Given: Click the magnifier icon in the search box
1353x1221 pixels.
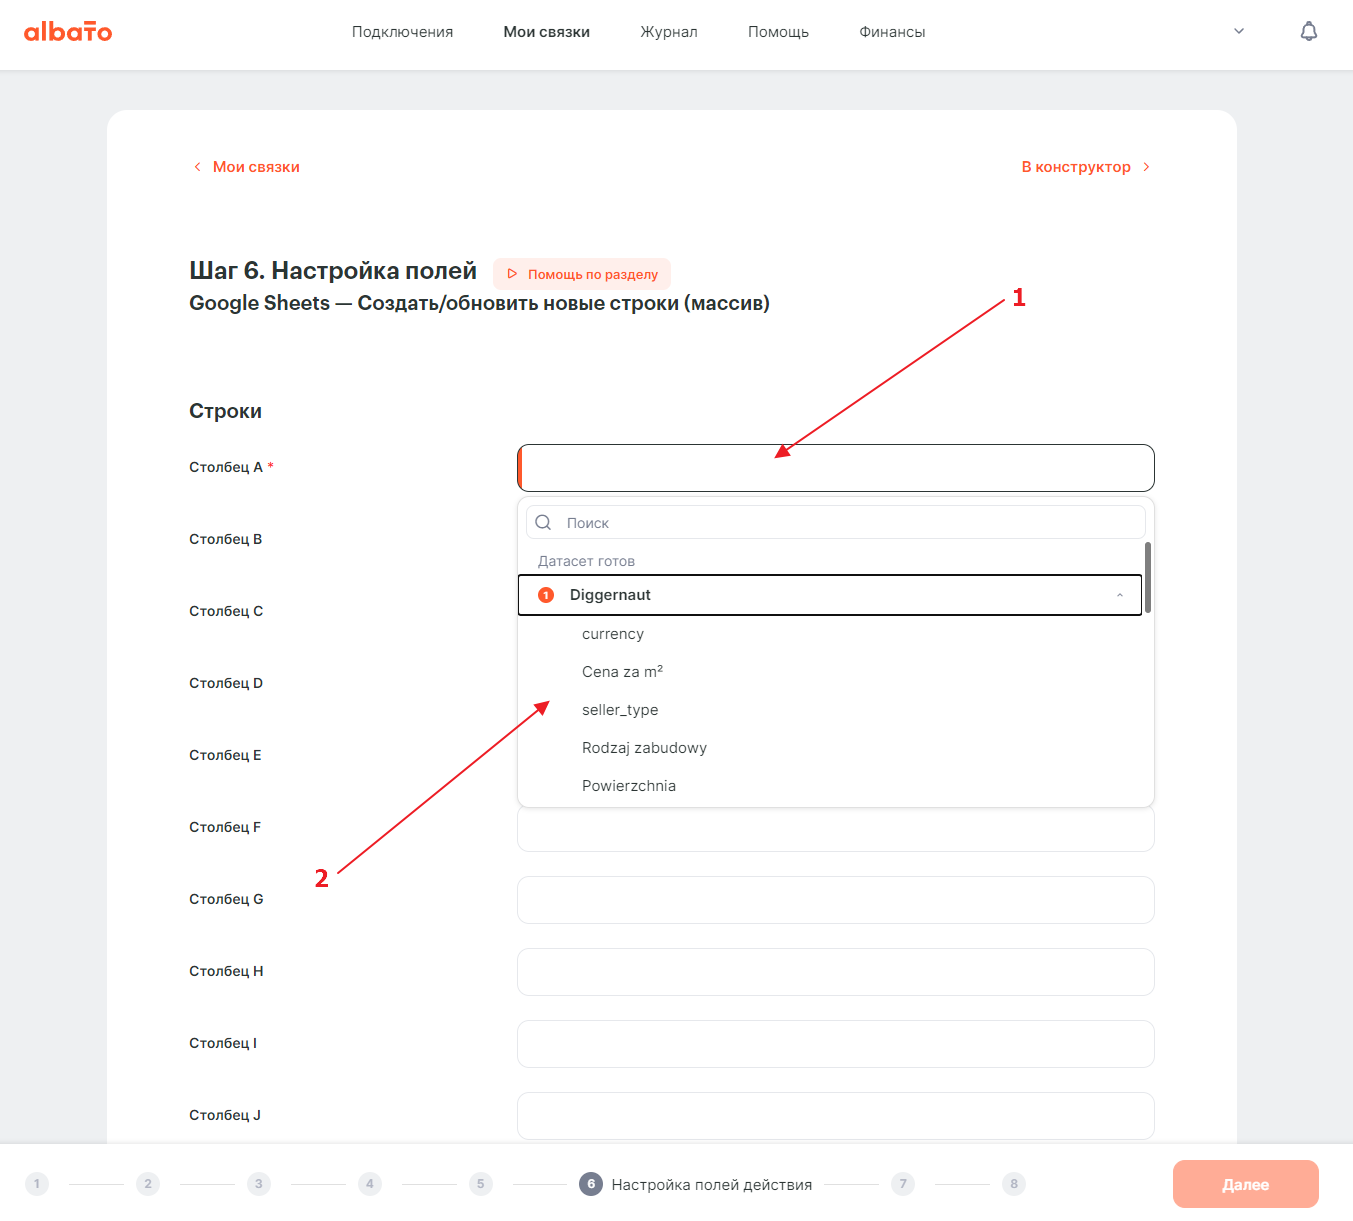Looking at the screenshot, I should 543,522.
